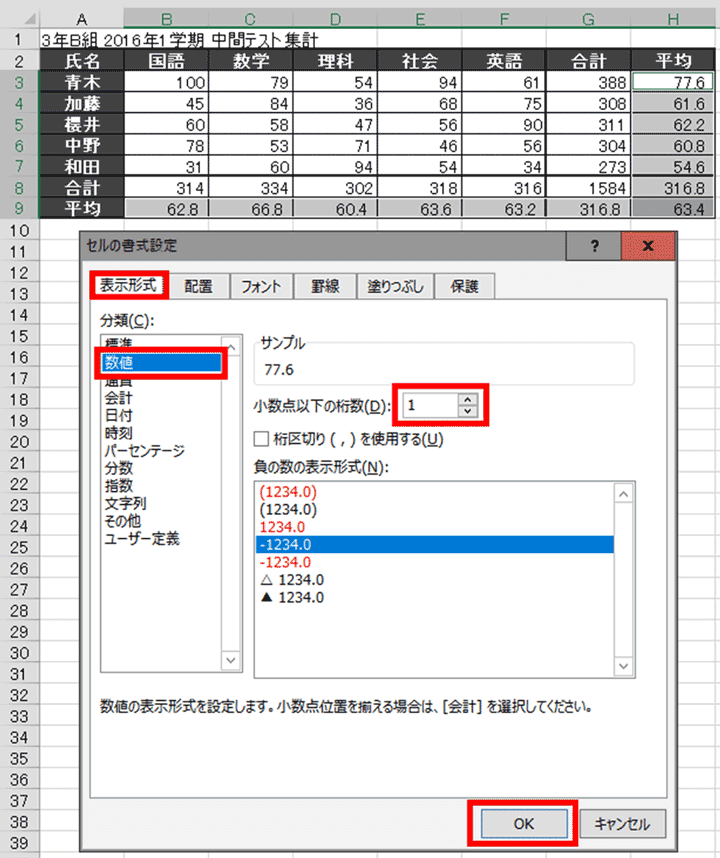Click the キャンセル button

click(x=623, y=824)
